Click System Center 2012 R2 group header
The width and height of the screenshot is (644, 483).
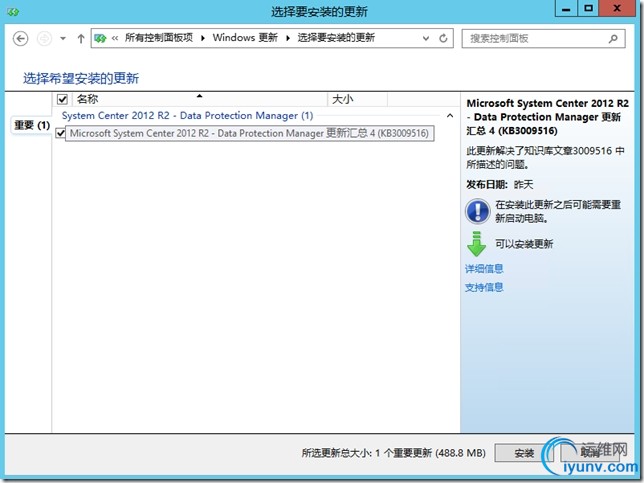(187, 116)
